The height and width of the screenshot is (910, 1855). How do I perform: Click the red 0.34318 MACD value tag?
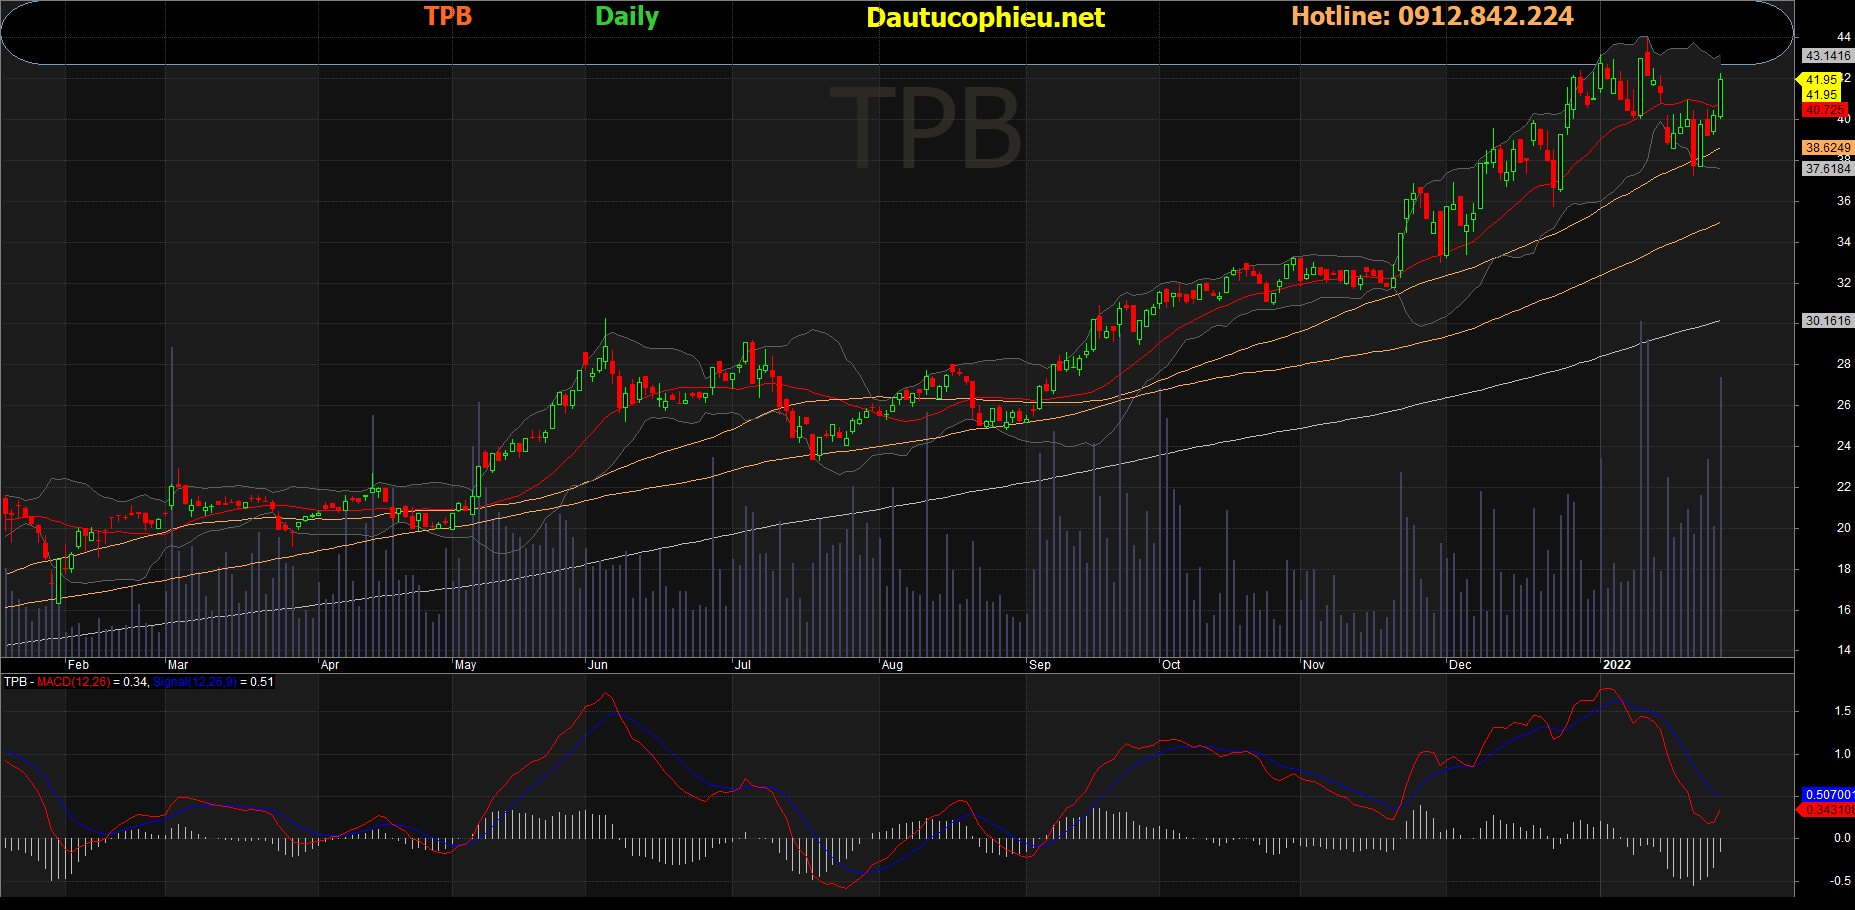[x=1827, y=810]
